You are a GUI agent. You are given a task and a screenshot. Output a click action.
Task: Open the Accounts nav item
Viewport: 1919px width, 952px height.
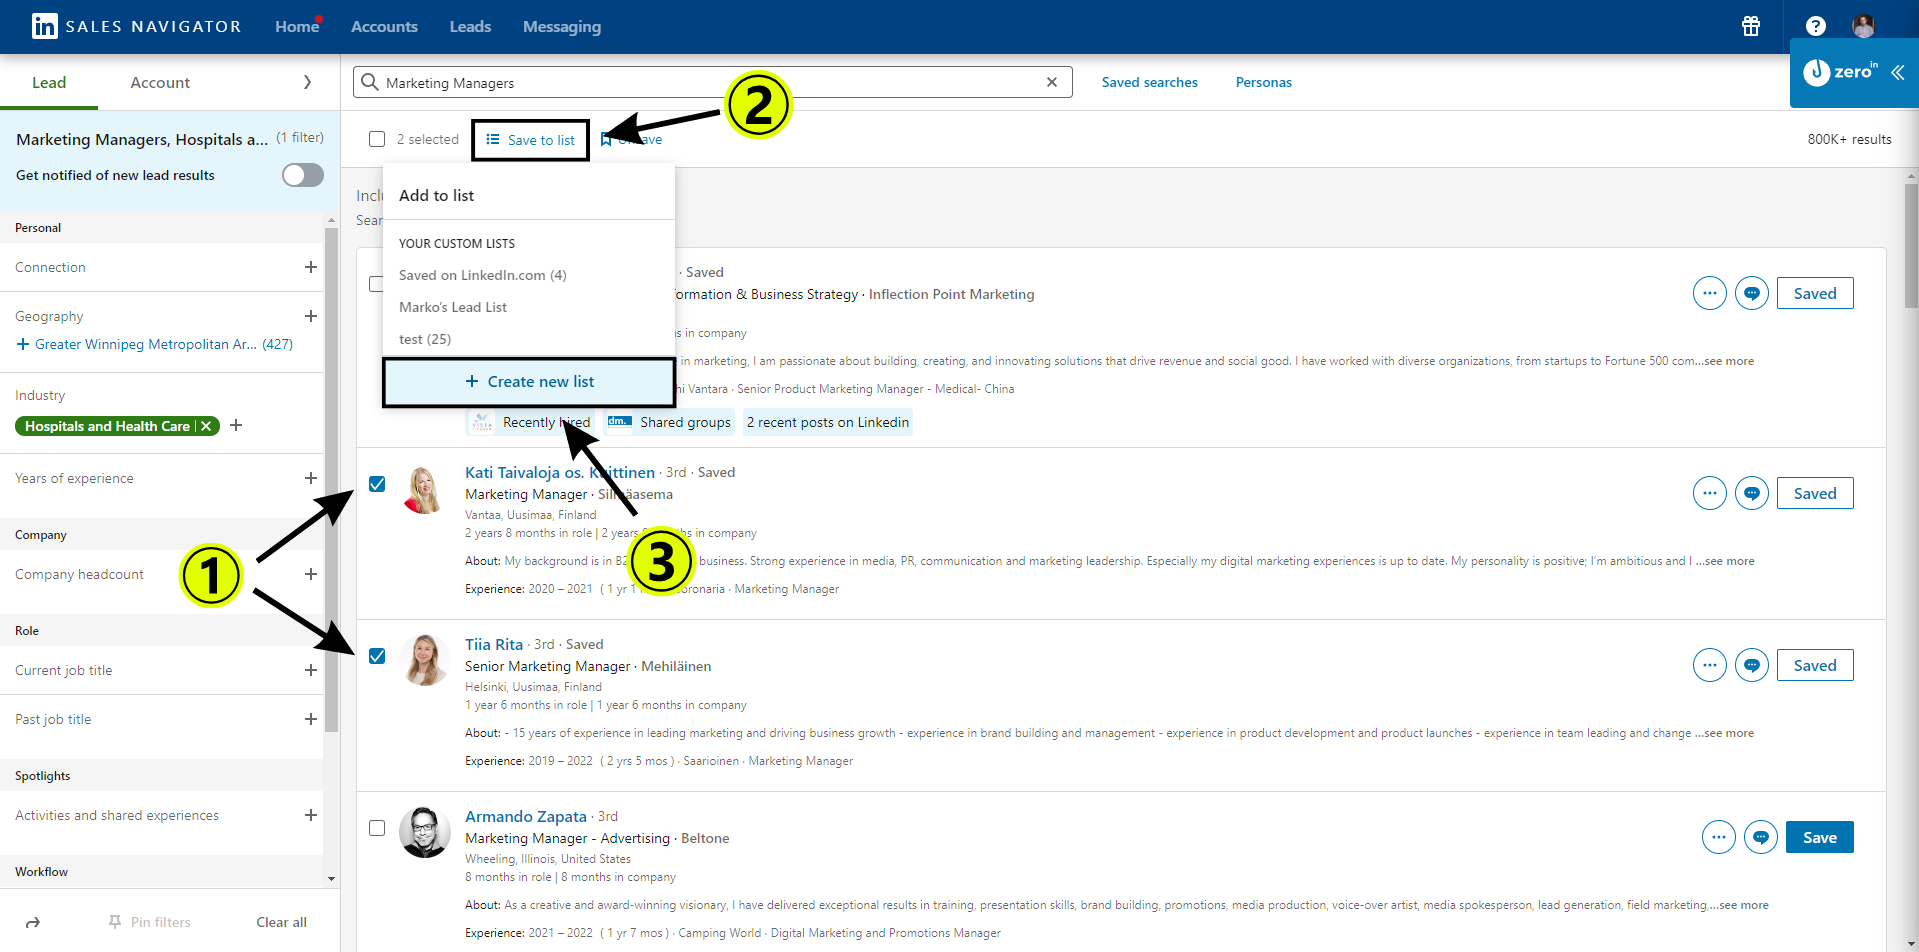pyautogui.click(x=384, y=27)
